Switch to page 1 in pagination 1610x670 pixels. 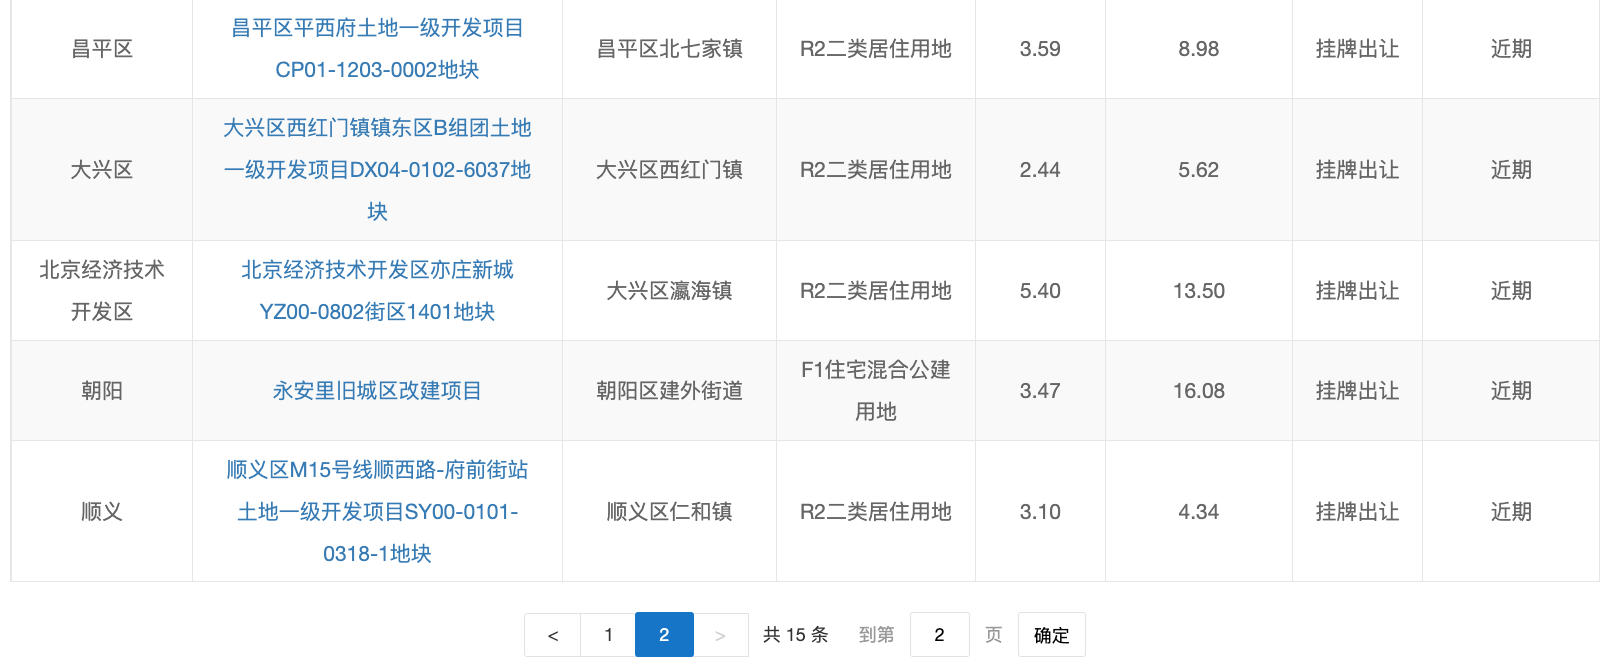click(x=608, y=635)
